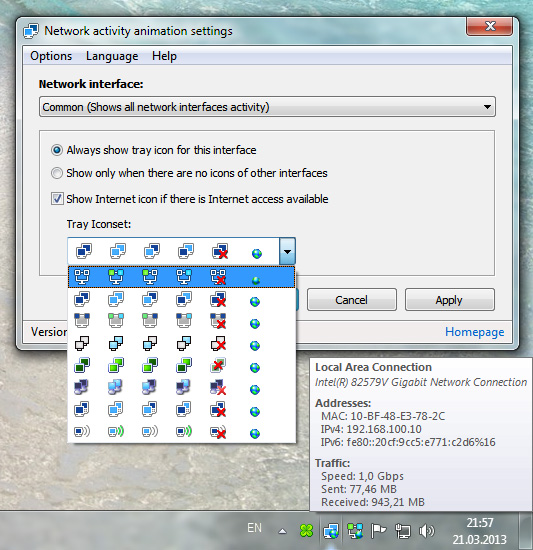Click the Cancel button
The height and width of the screenshot is (550, 533).
pyautogui.click(x=352, y=300)
